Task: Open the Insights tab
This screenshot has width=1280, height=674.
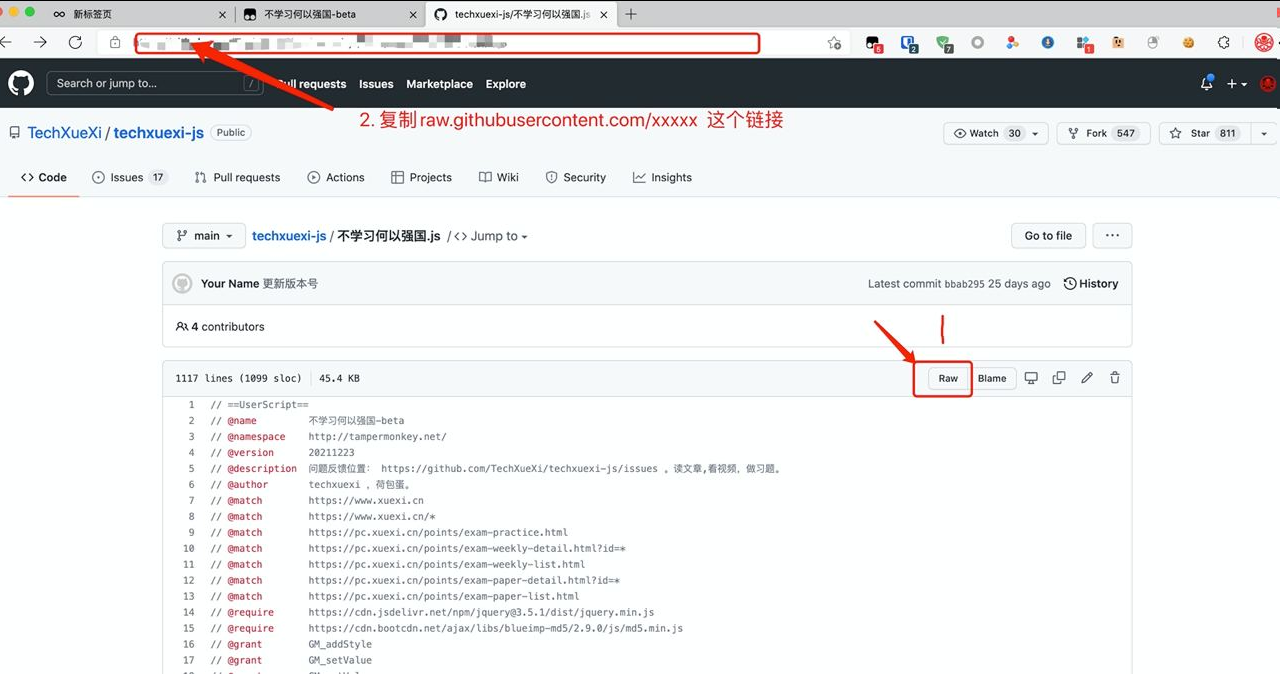Action: [x=662, y=177]
